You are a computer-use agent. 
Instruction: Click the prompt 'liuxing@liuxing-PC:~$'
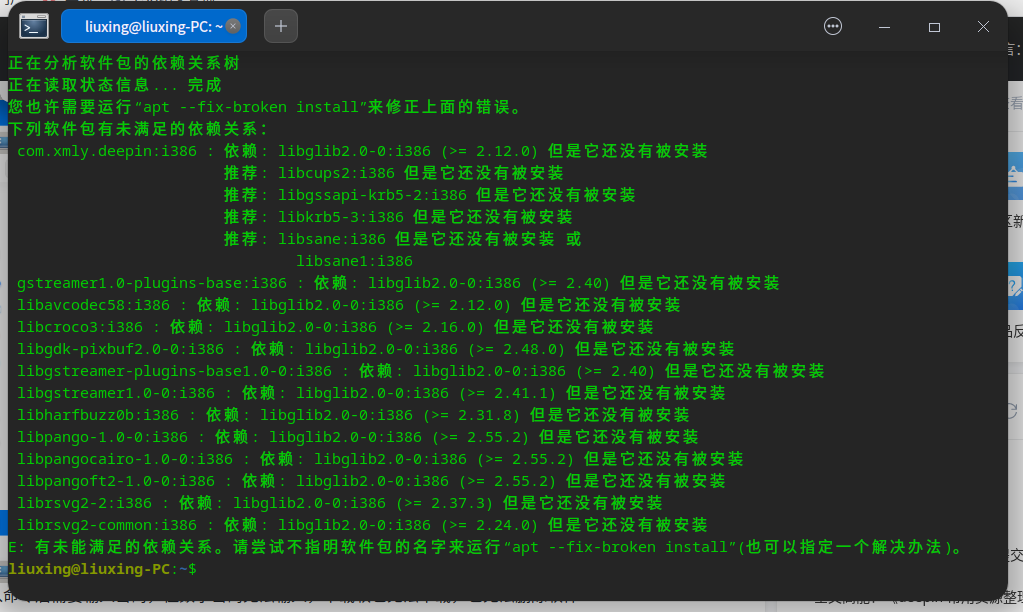point(102,569)
